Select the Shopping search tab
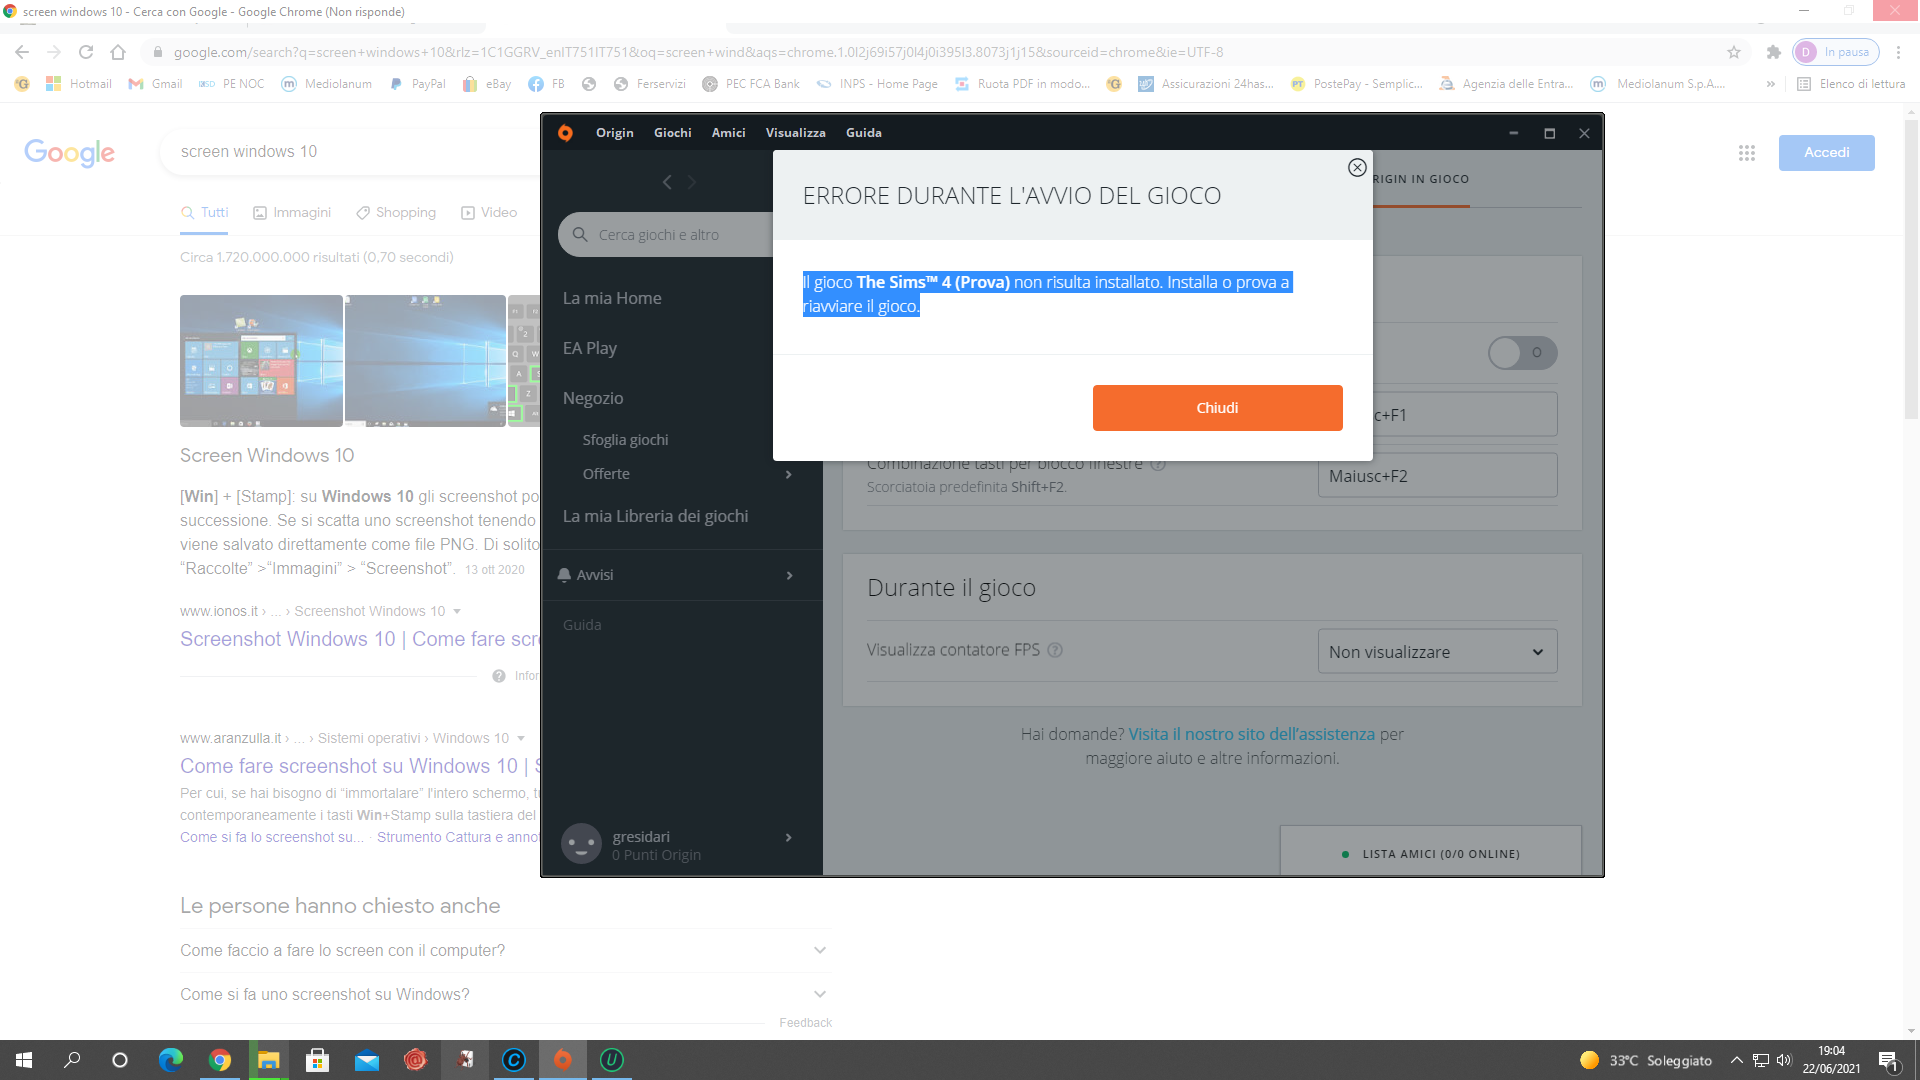Screen dimensions: 1920x1080 tap(396, 213)
